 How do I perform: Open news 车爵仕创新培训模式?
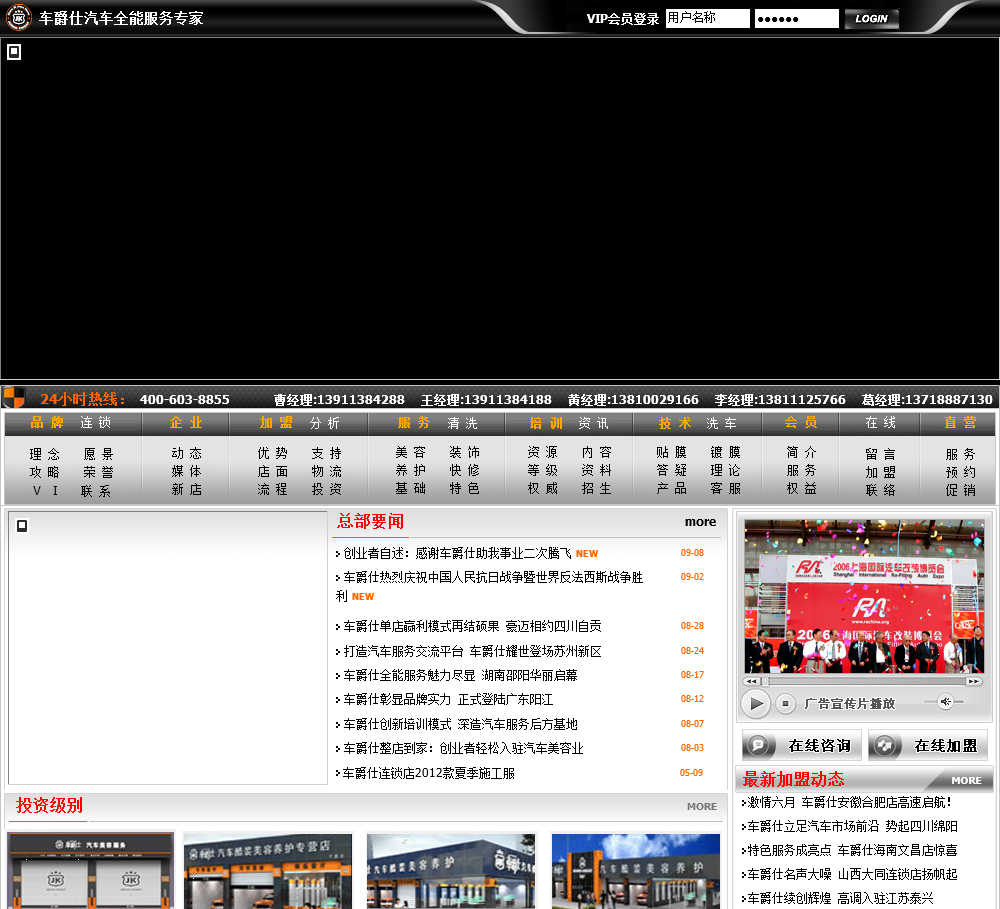click(460, 725)
